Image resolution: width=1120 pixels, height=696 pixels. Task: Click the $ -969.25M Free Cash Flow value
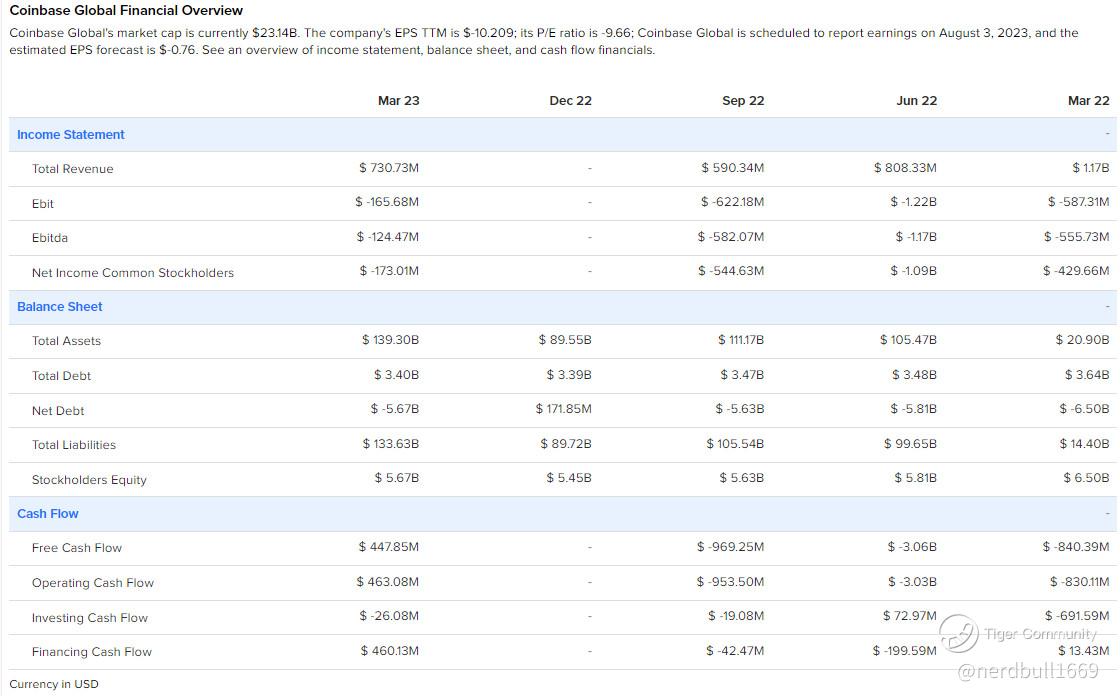point(730,547)
